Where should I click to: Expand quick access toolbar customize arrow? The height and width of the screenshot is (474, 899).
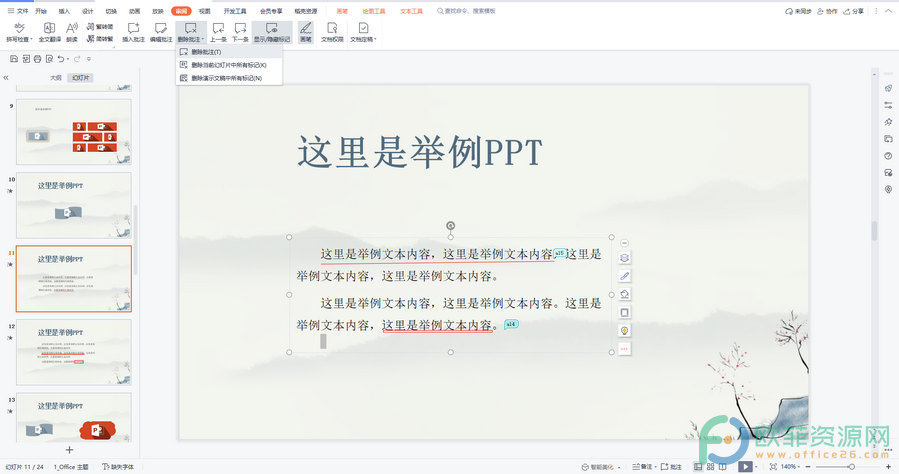click(x=89, y=58)
